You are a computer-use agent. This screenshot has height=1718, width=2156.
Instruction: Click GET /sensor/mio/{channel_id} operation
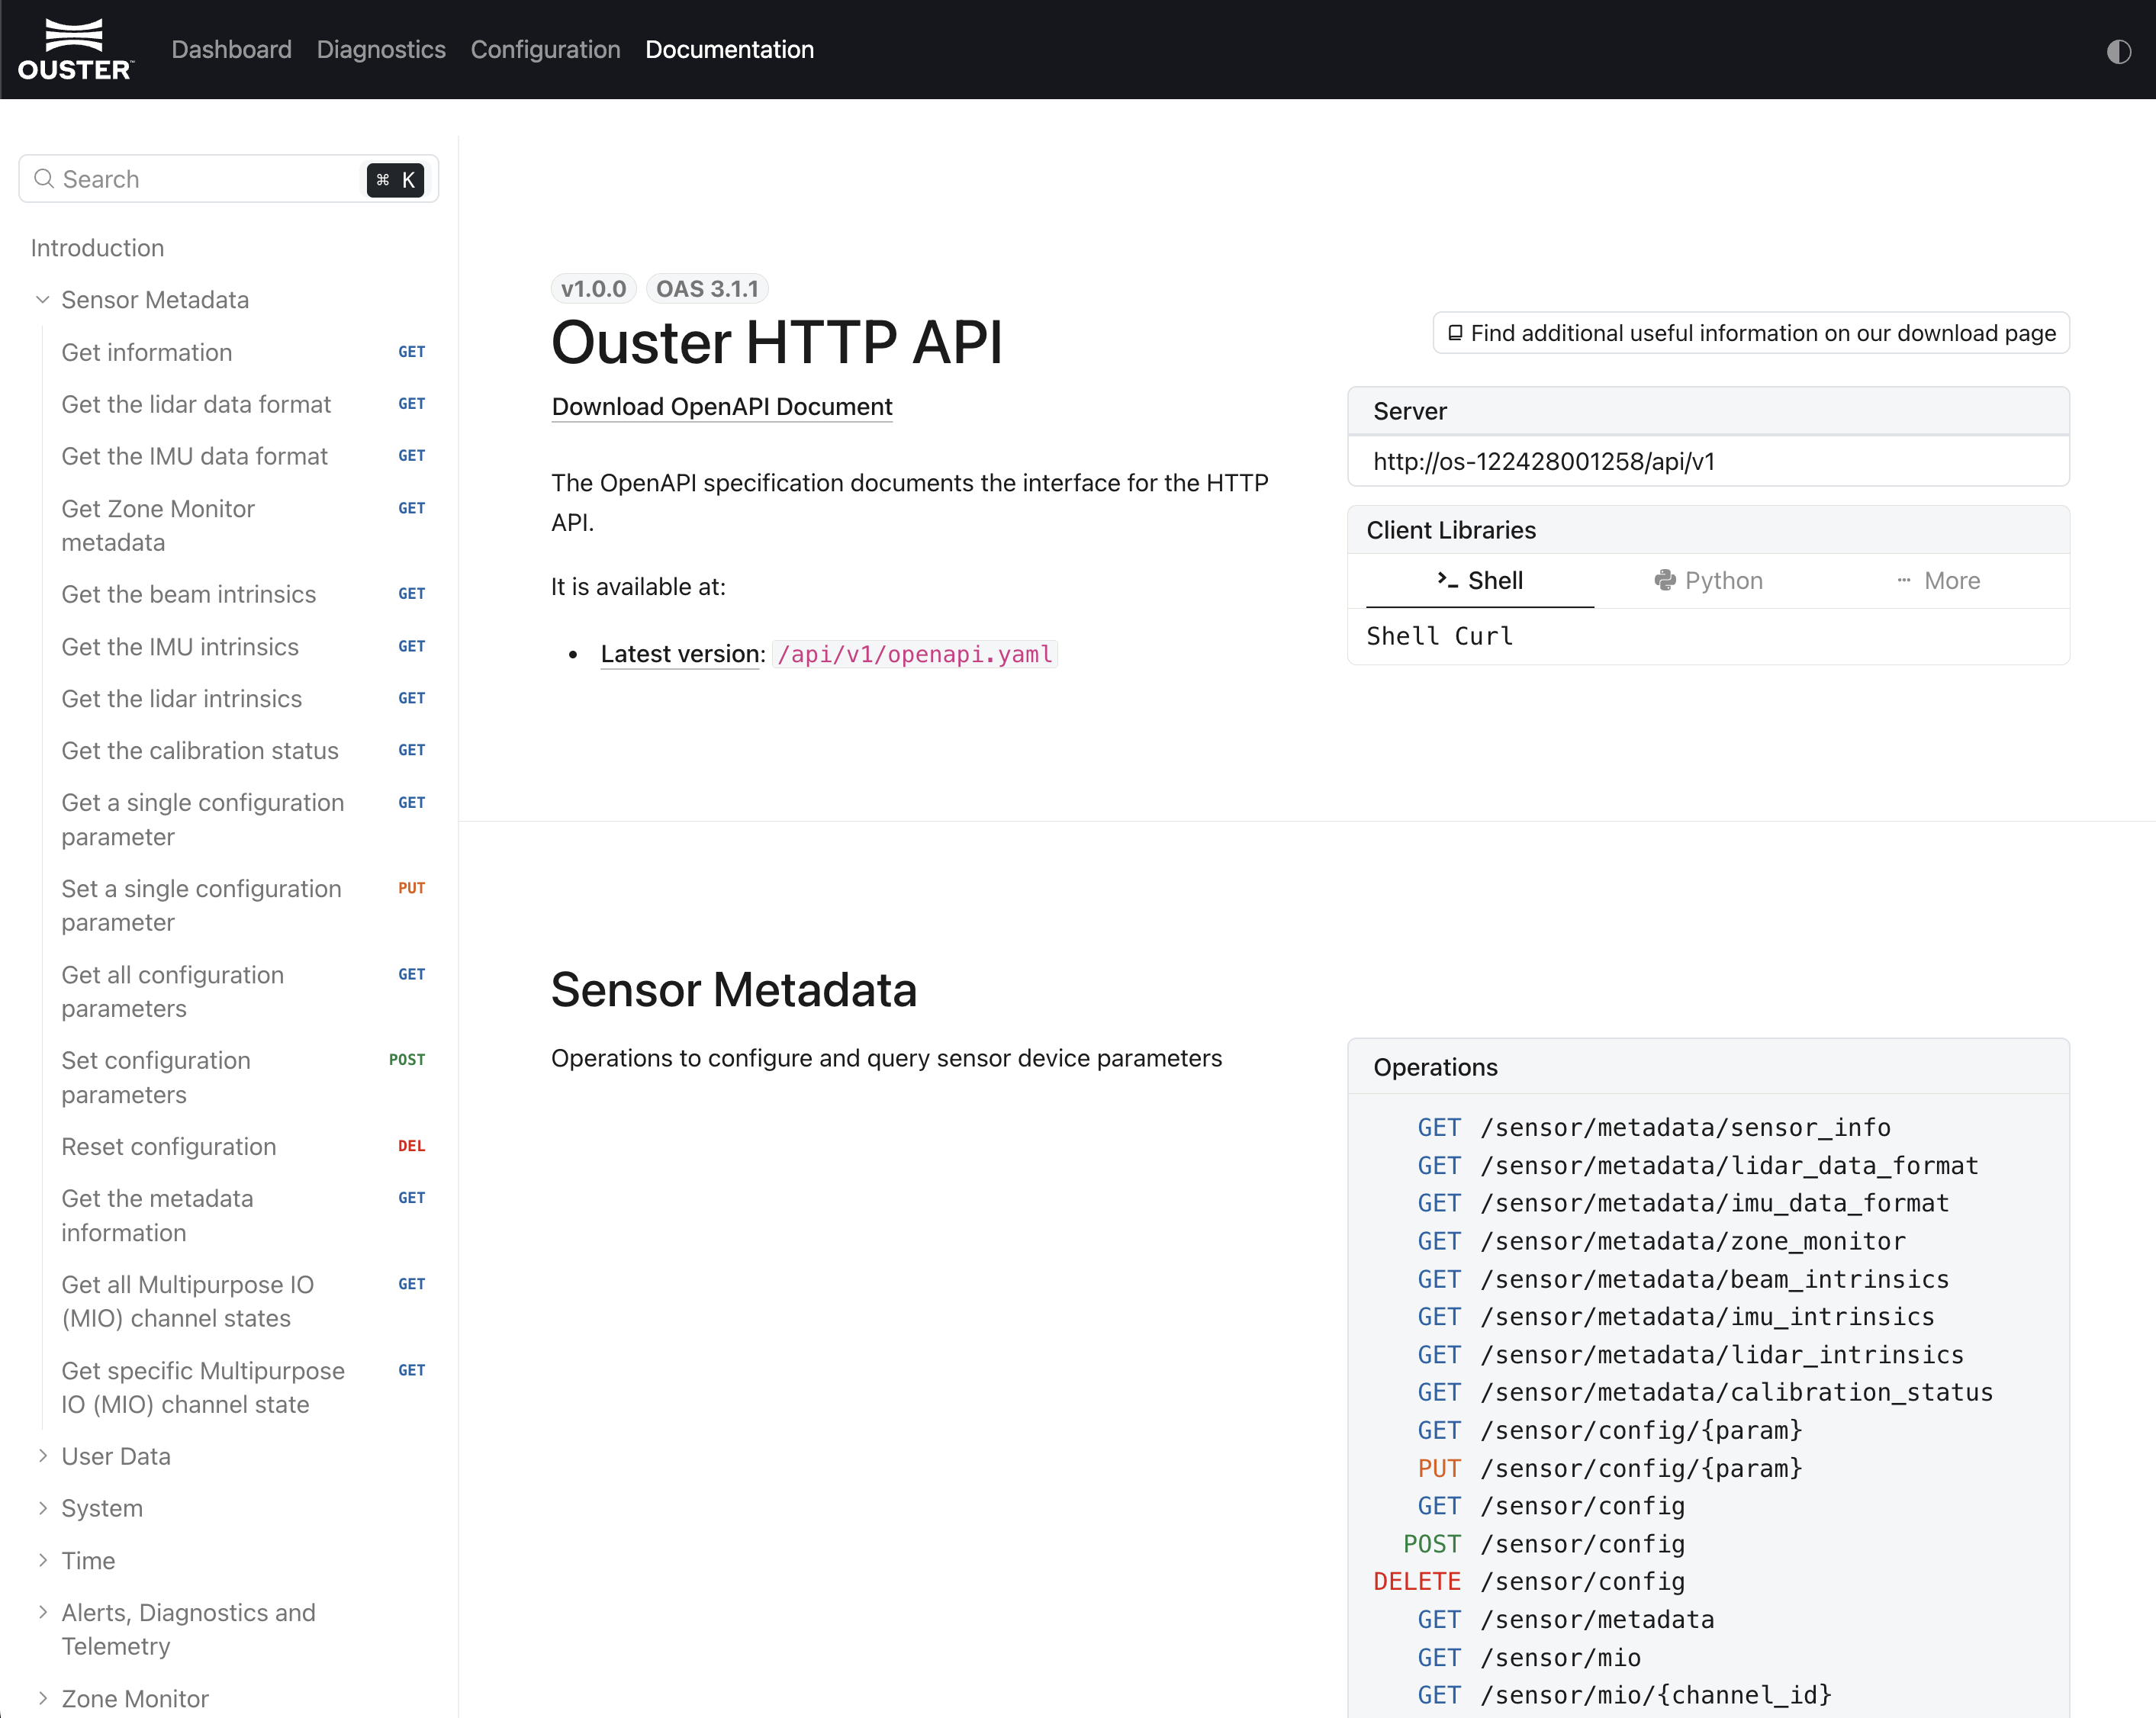(1624, 1695)
